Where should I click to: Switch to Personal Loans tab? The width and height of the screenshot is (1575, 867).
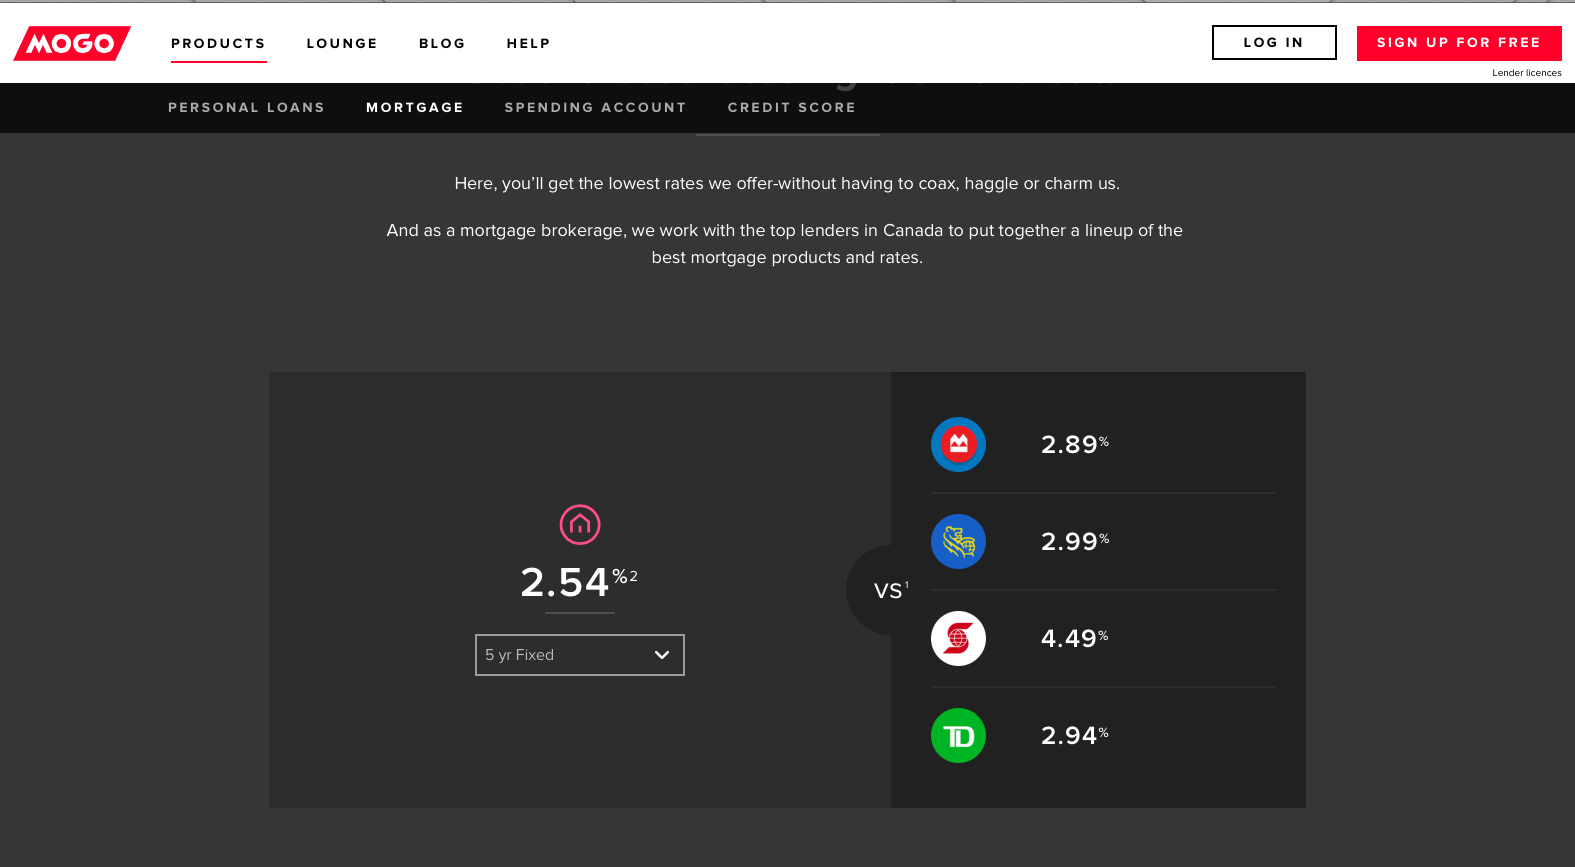[x=246, y=107]
